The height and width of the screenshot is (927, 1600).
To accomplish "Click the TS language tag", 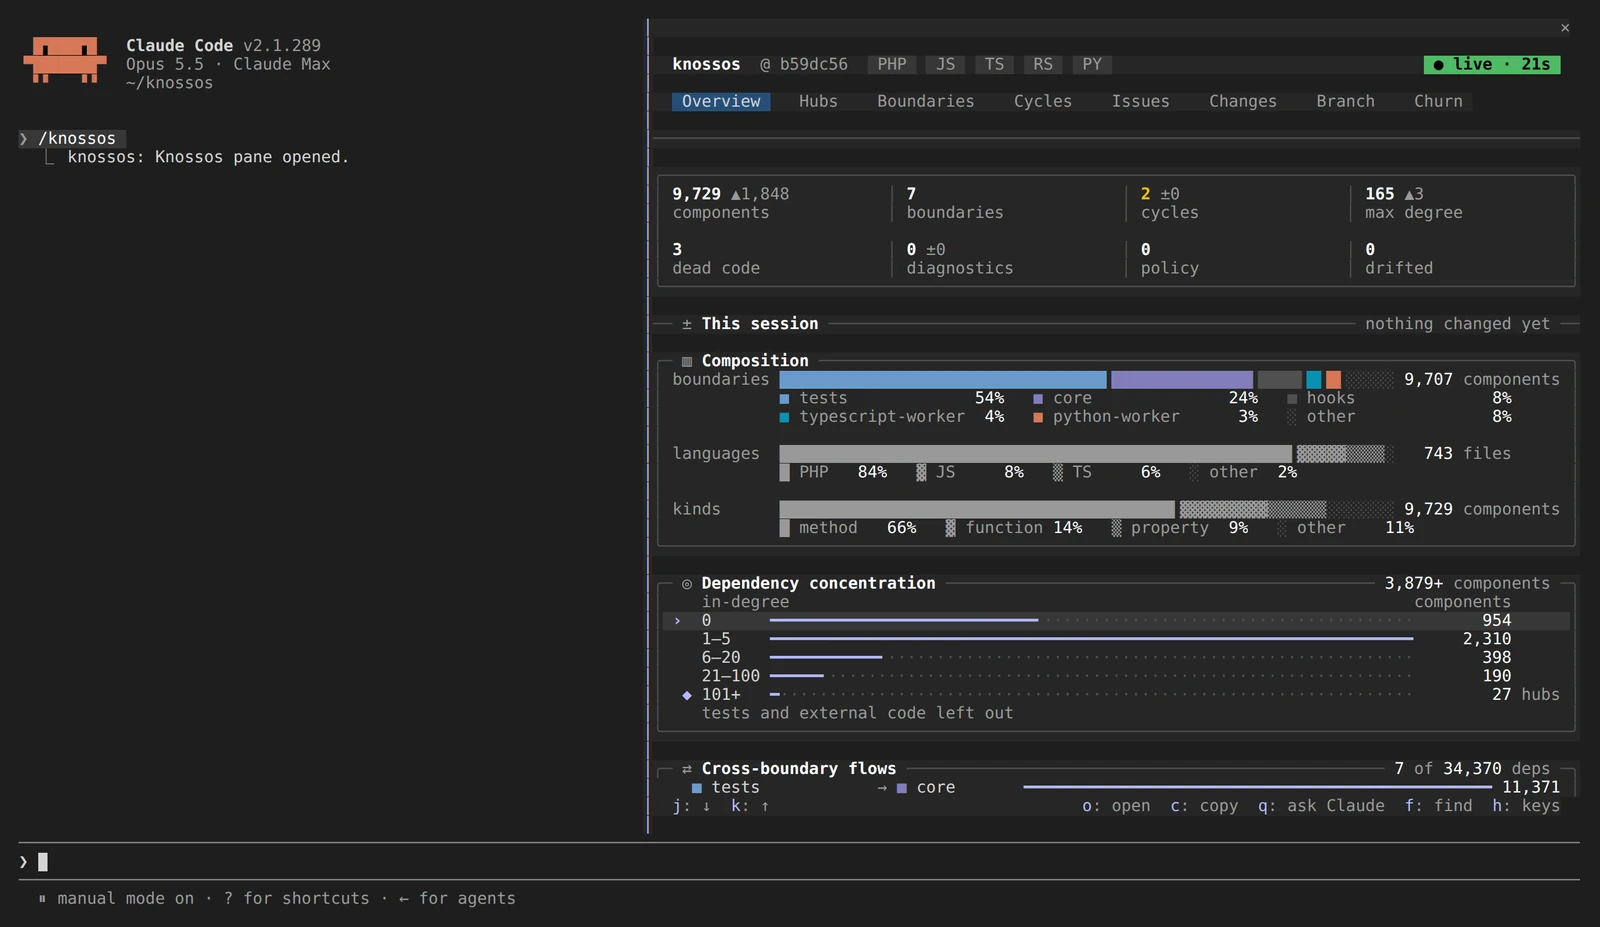I will (x=994, y=64).
